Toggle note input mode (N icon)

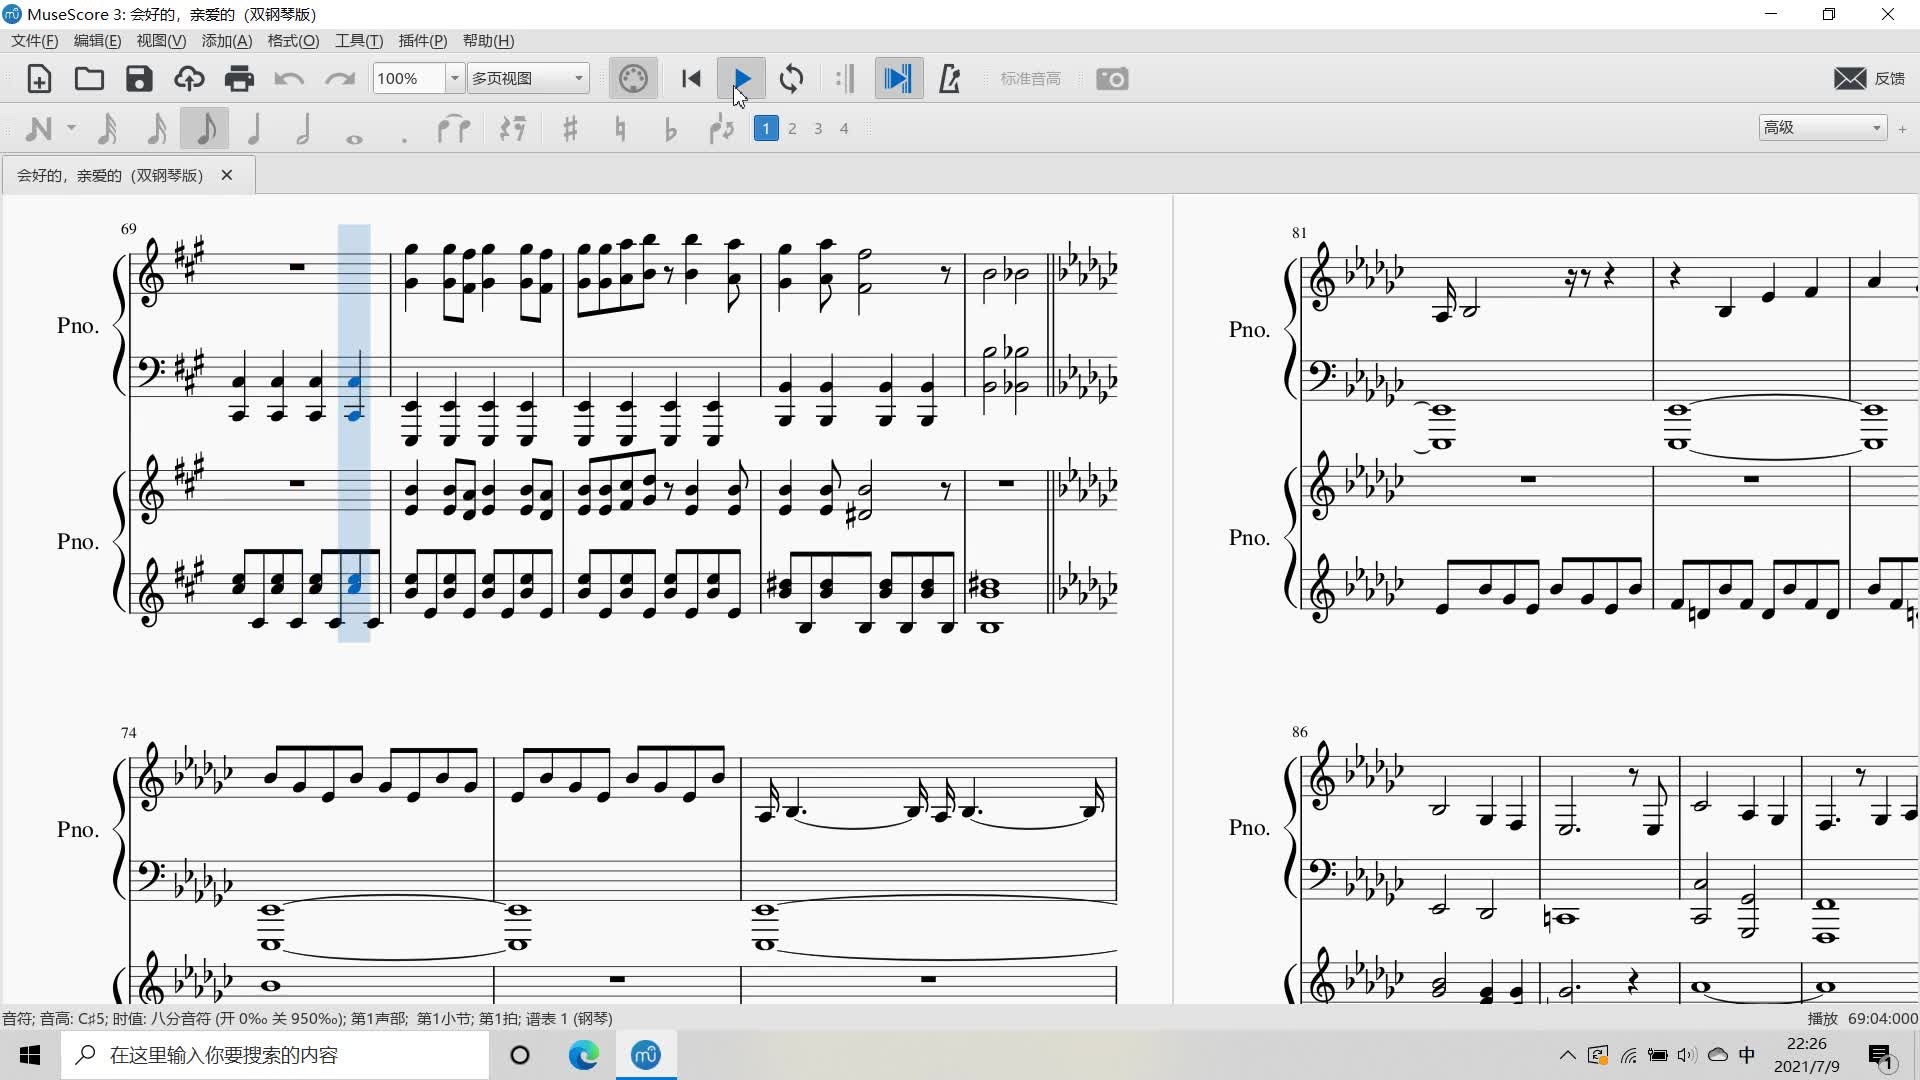[x=38, y=129]
